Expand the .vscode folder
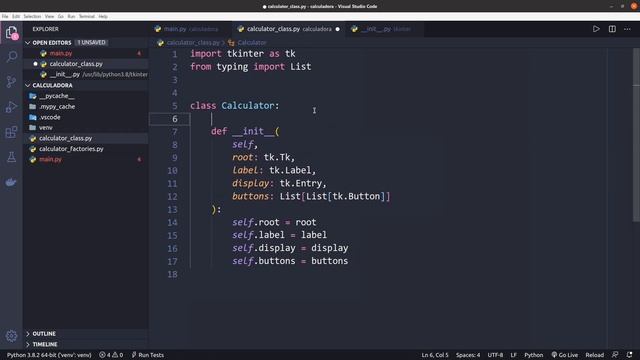 (x=49, y=117)
